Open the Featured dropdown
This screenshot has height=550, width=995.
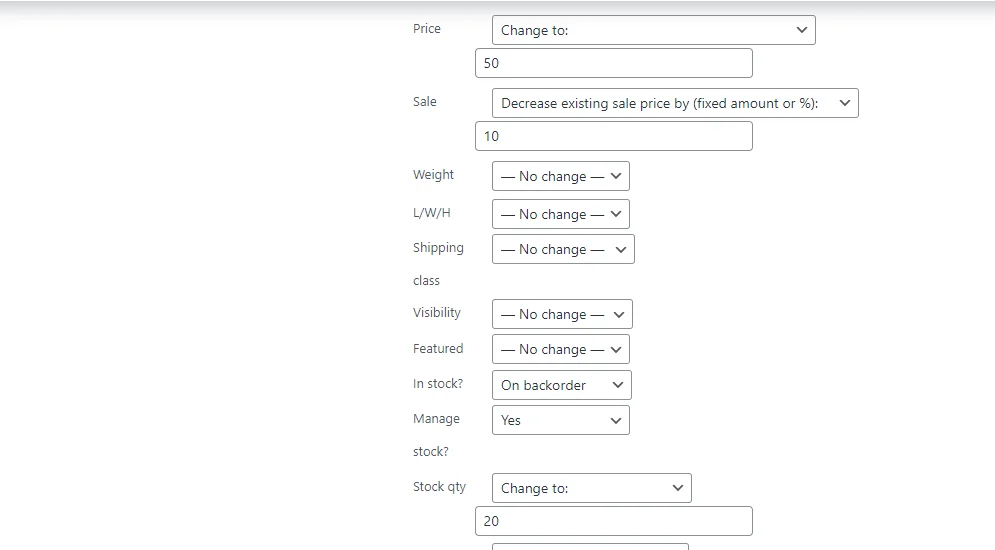[x=560, y=349]
